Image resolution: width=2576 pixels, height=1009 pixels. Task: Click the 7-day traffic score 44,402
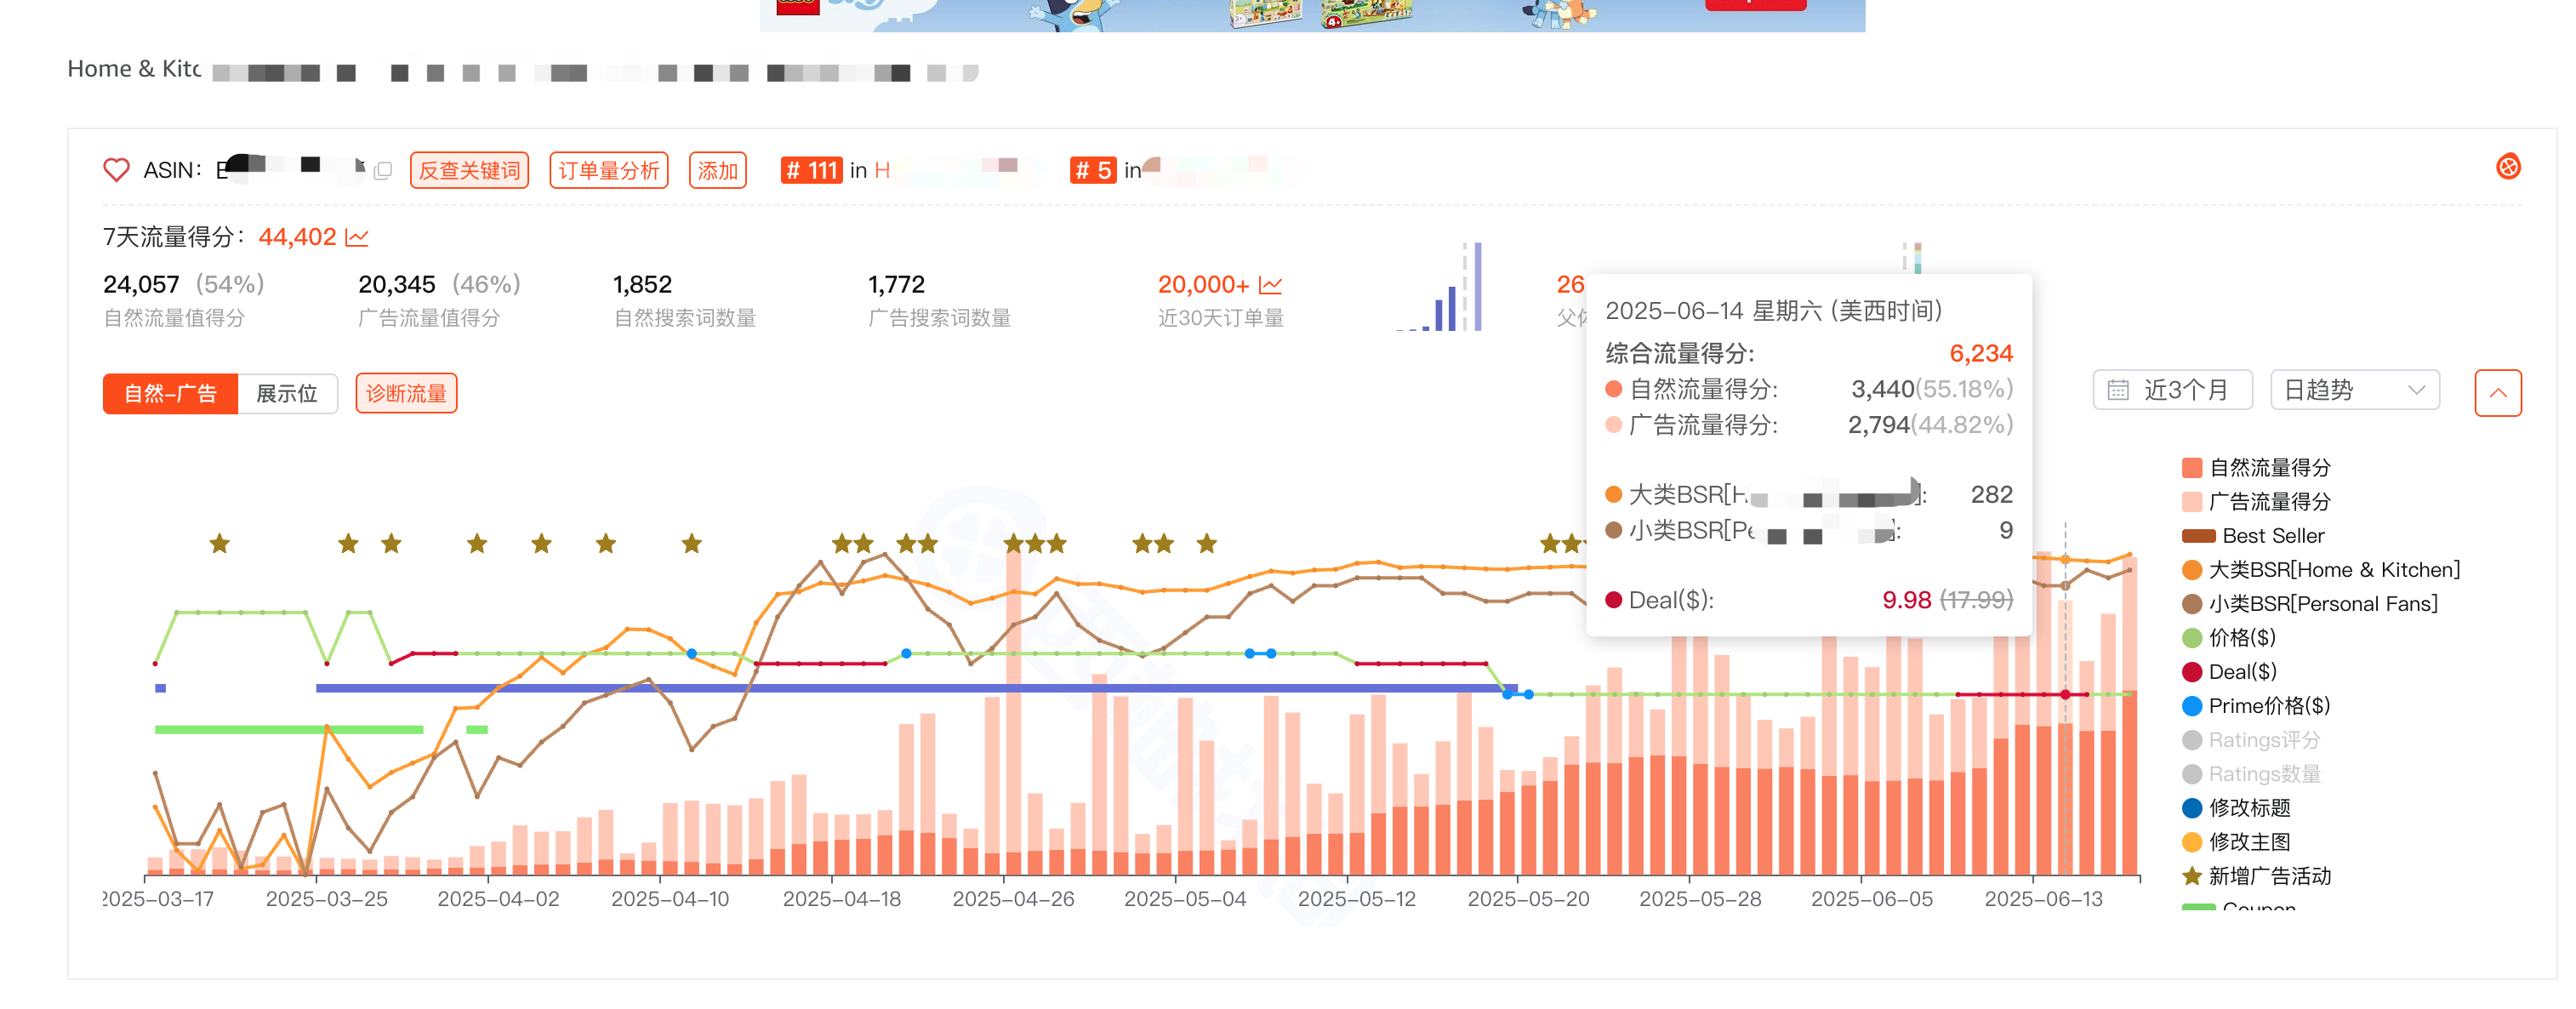pyautogui.click(x=297, y=237)
